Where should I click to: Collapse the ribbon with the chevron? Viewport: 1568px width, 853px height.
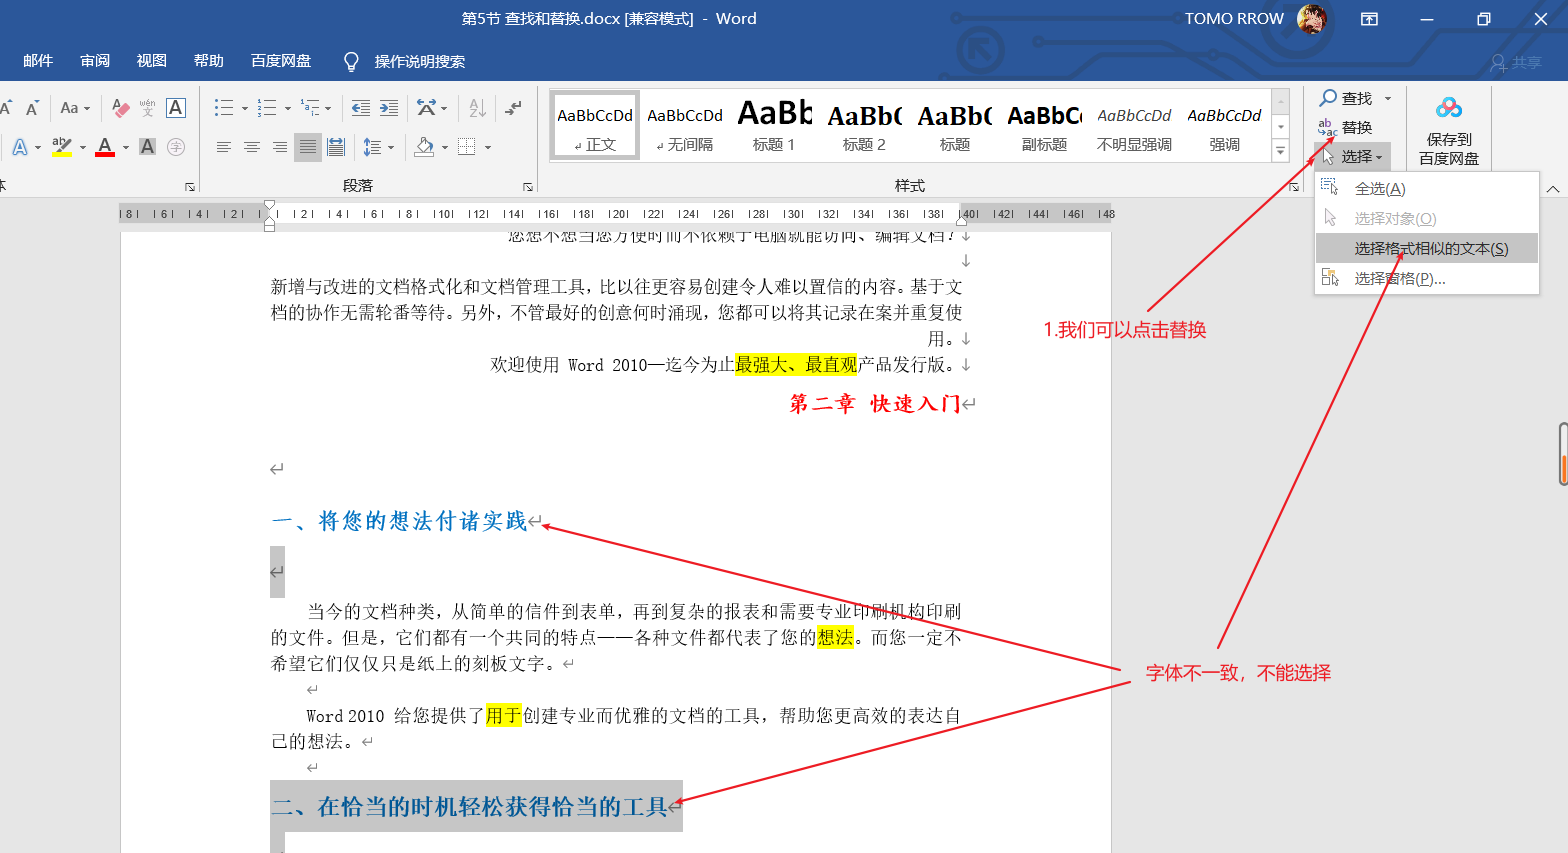(1553, 188)
